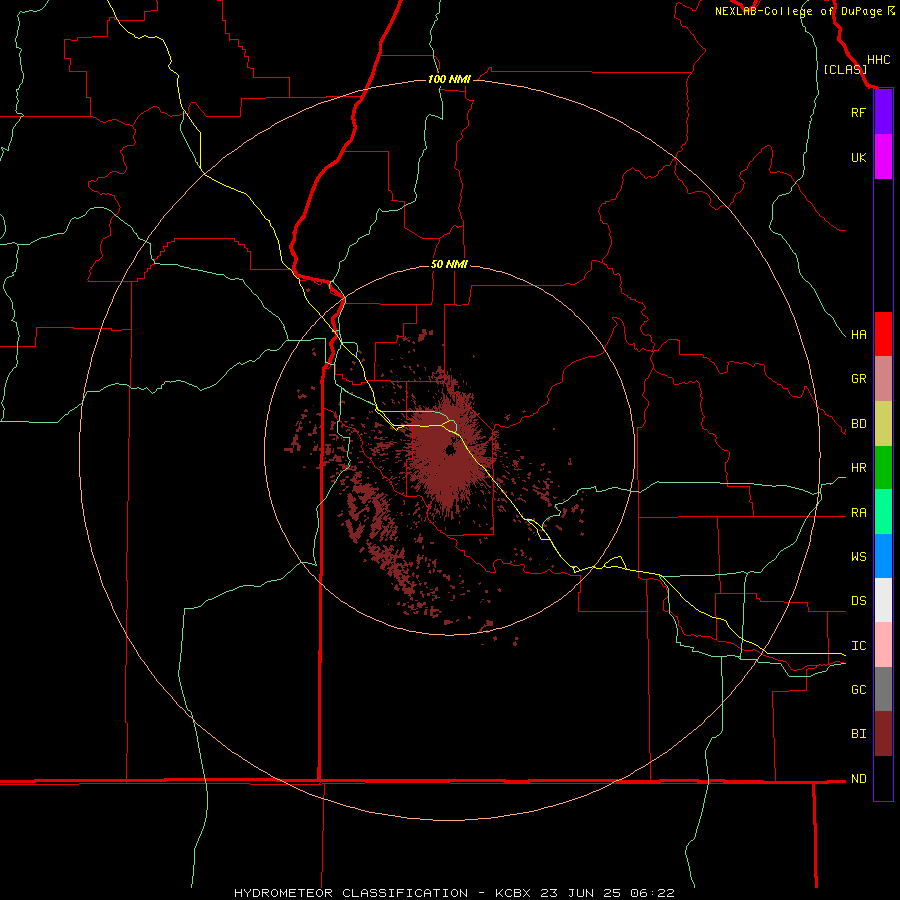Select the IC light pink legend swatch
The image size is (900, 900).
883,645
